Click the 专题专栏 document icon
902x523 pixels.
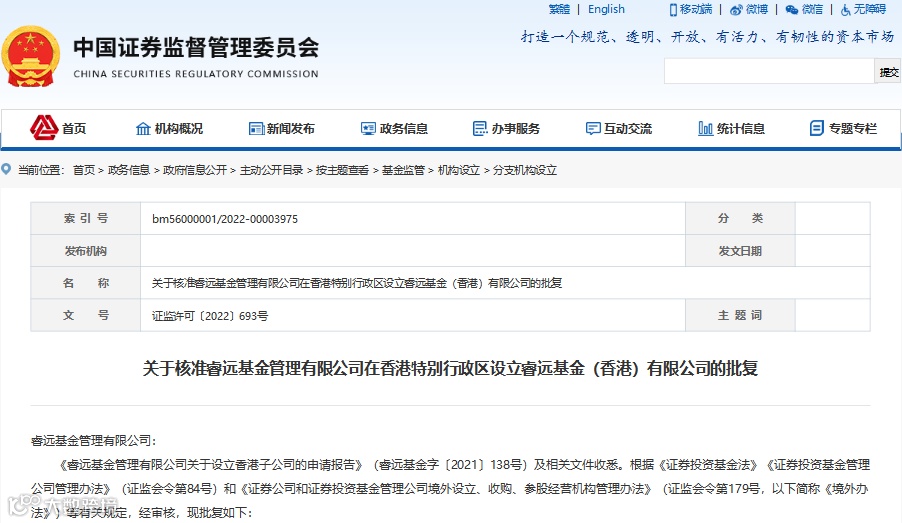click(816, 128)
